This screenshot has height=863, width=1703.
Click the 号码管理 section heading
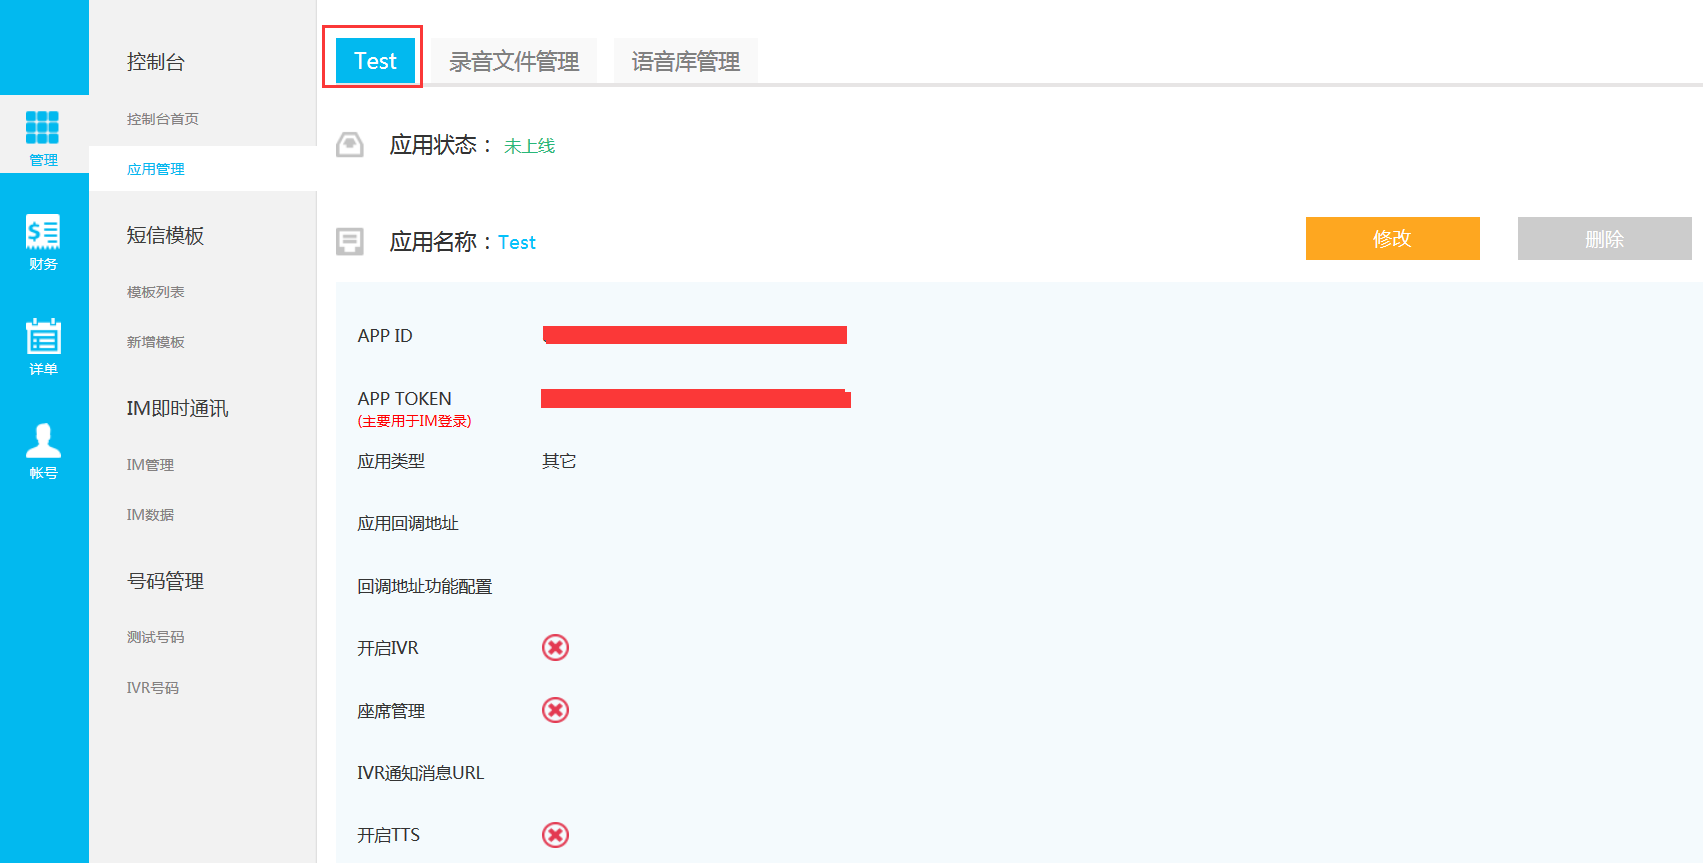(166, 581)
